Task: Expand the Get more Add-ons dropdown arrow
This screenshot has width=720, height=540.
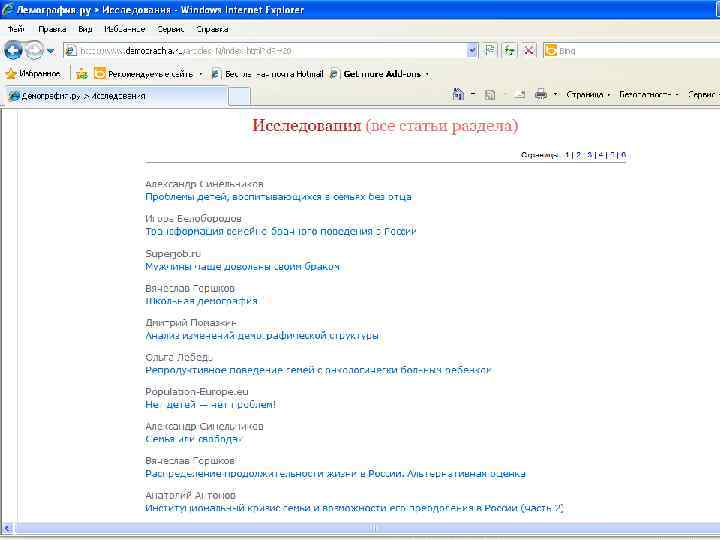Action: (428, 74)
